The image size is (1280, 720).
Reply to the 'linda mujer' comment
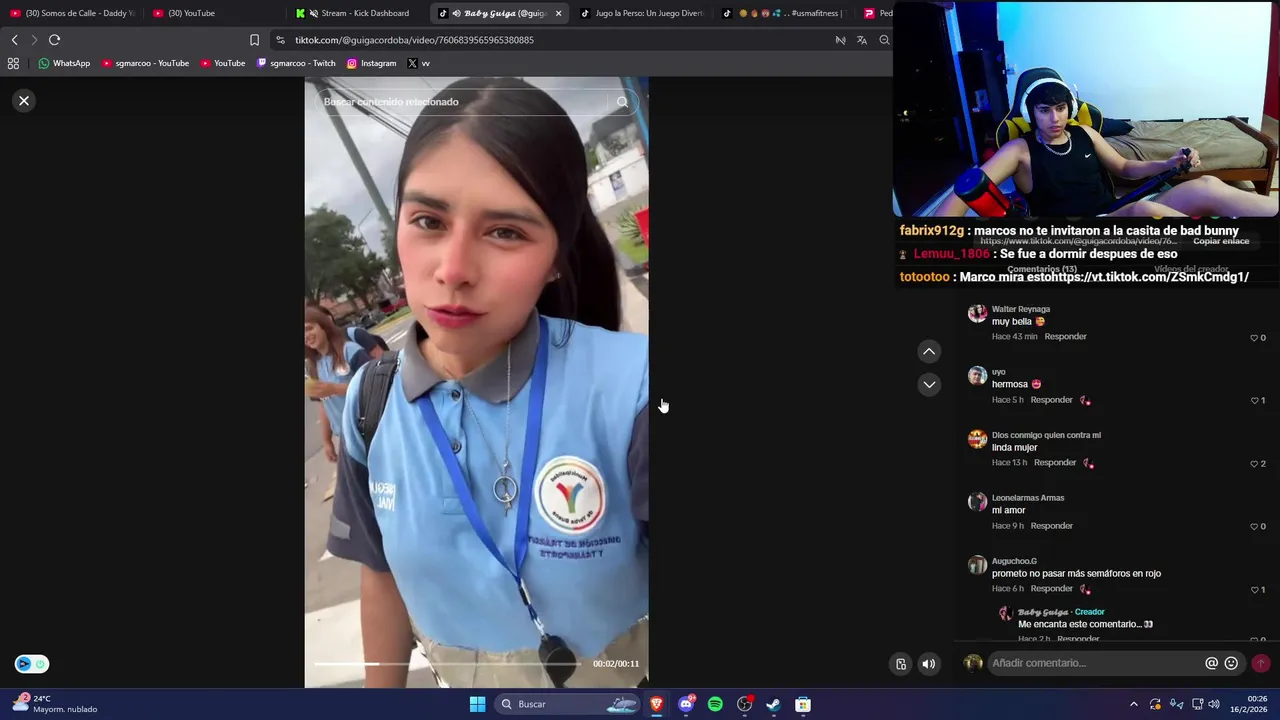tap(1055, 463)
